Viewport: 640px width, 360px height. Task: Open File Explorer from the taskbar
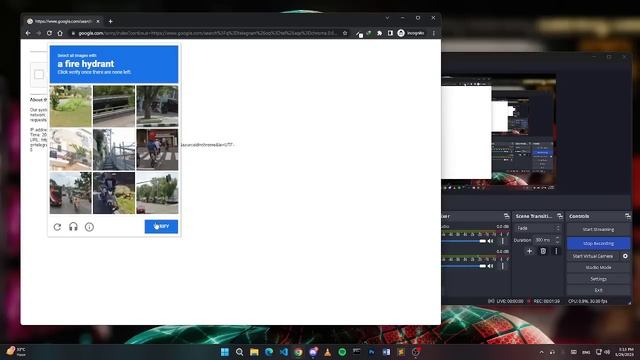click(x=254, y=352)
